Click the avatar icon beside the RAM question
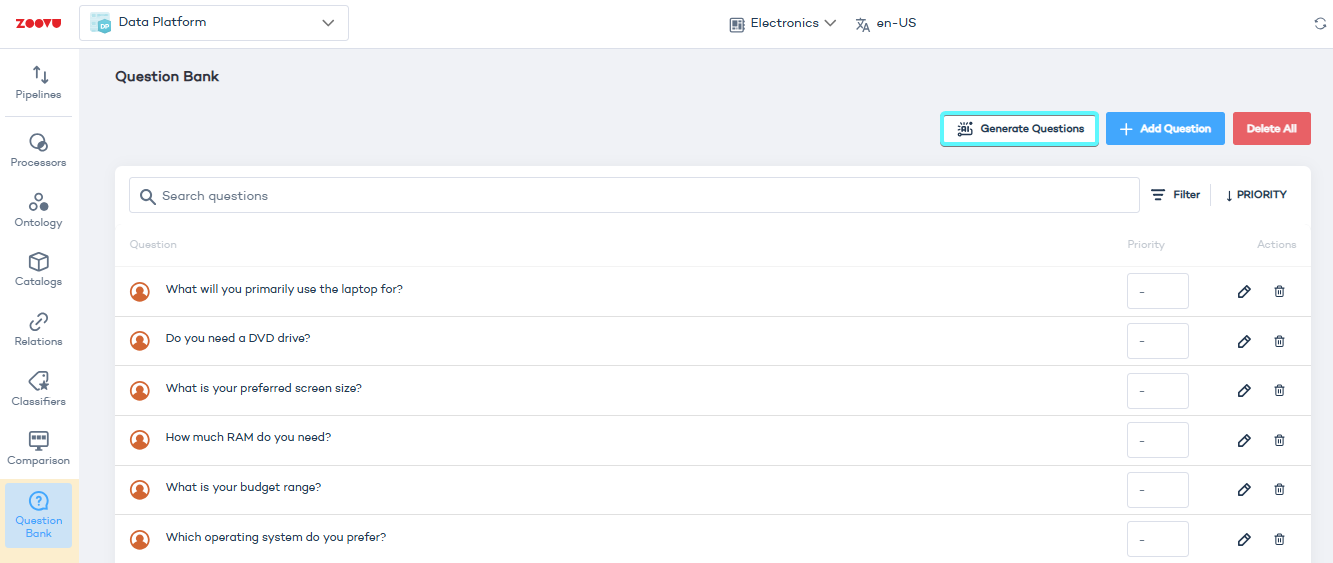 point(140,440)
